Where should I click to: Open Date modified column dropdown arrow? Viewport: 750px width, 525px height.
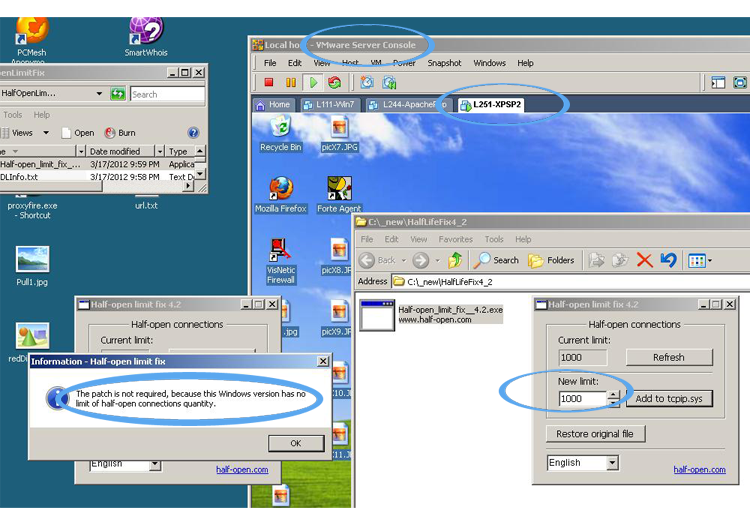(160, 151)
